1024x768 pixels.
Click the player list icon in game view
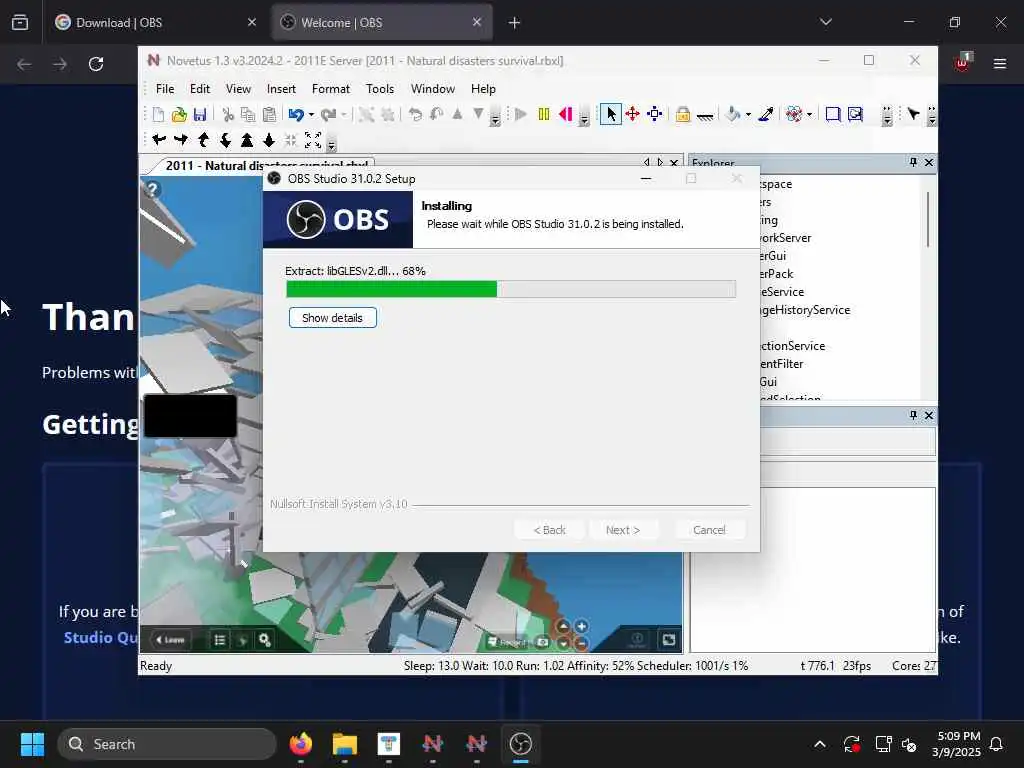click(x=220, y=640)
